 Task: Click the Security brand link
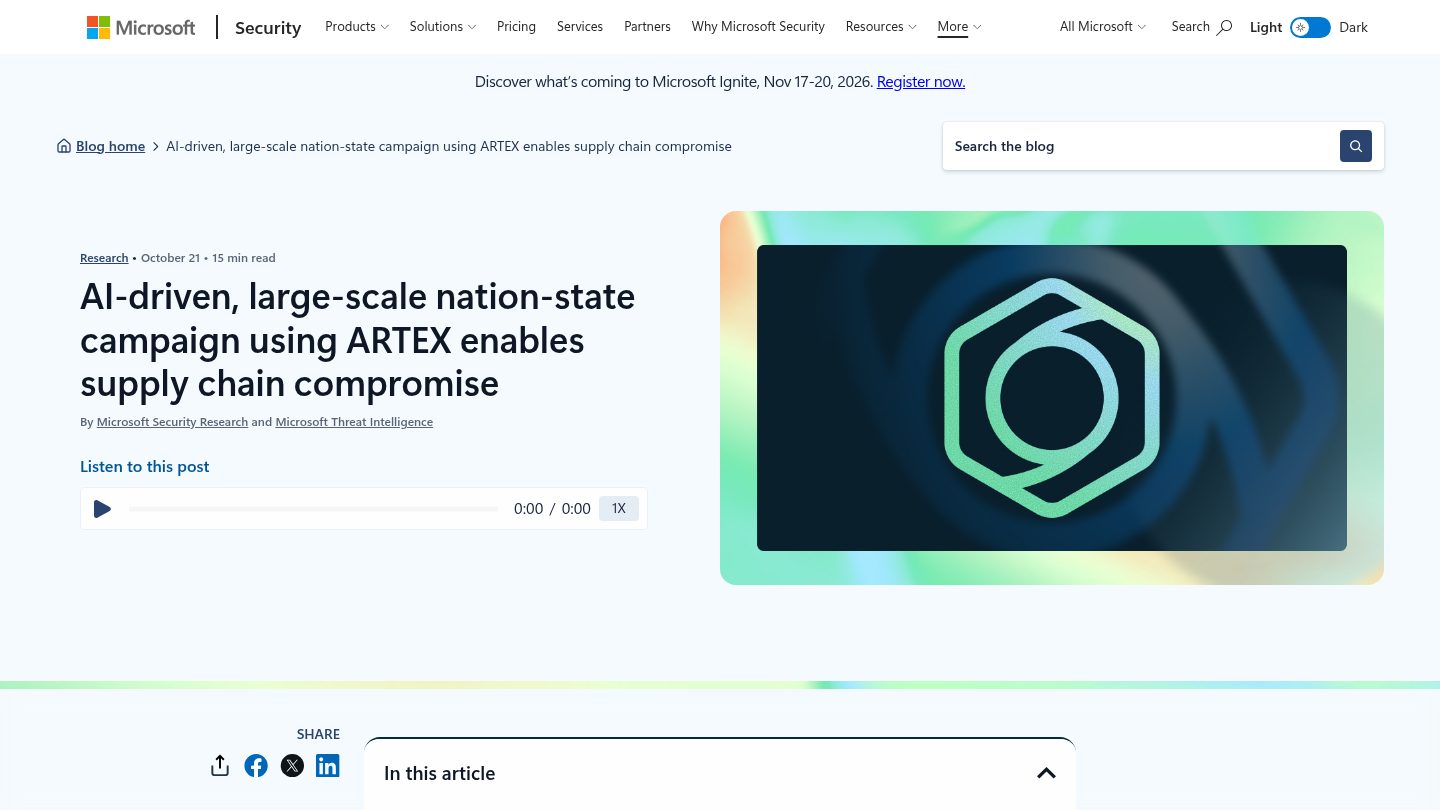tap(268, 28)
